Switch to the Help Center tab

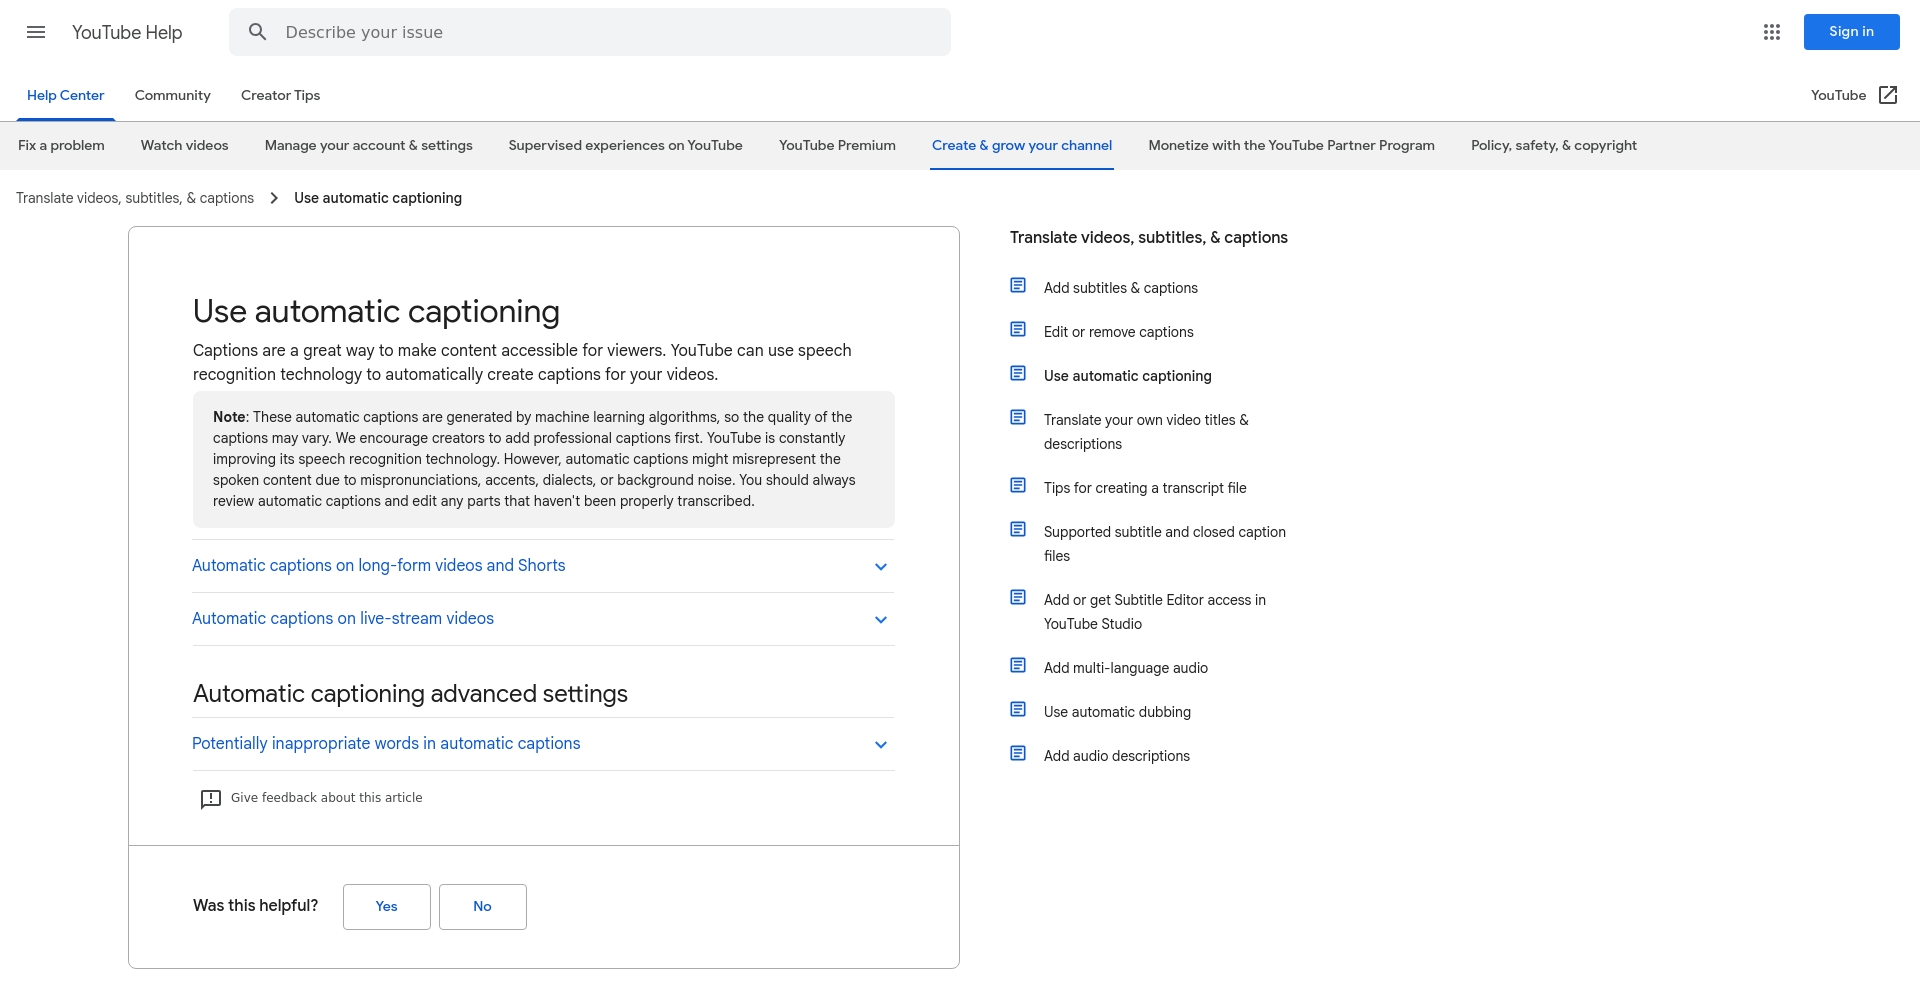click(65, 95)
